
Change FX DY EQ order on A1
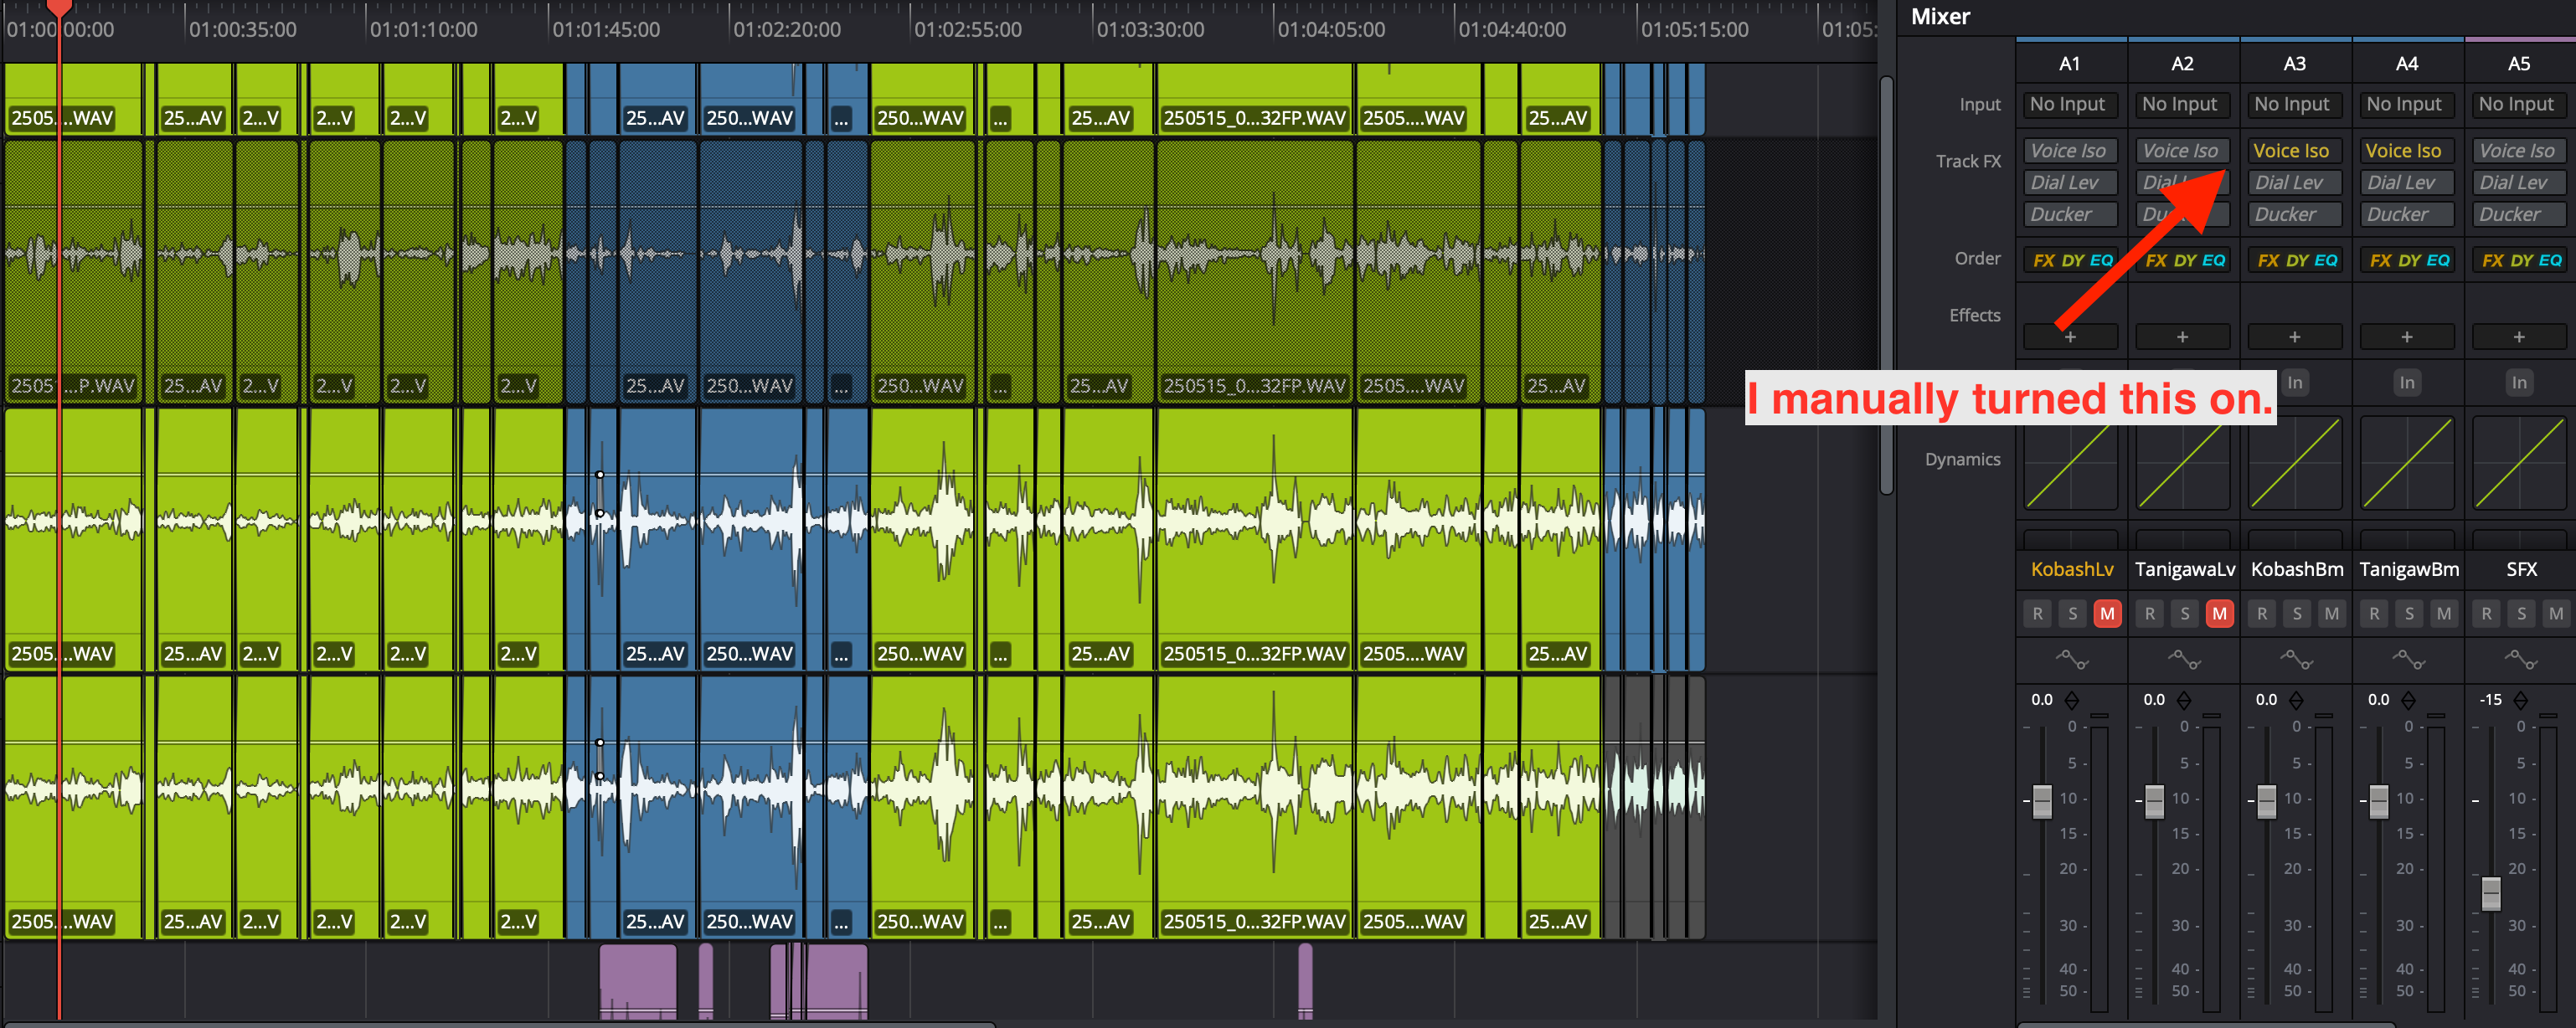point(2070,260)
